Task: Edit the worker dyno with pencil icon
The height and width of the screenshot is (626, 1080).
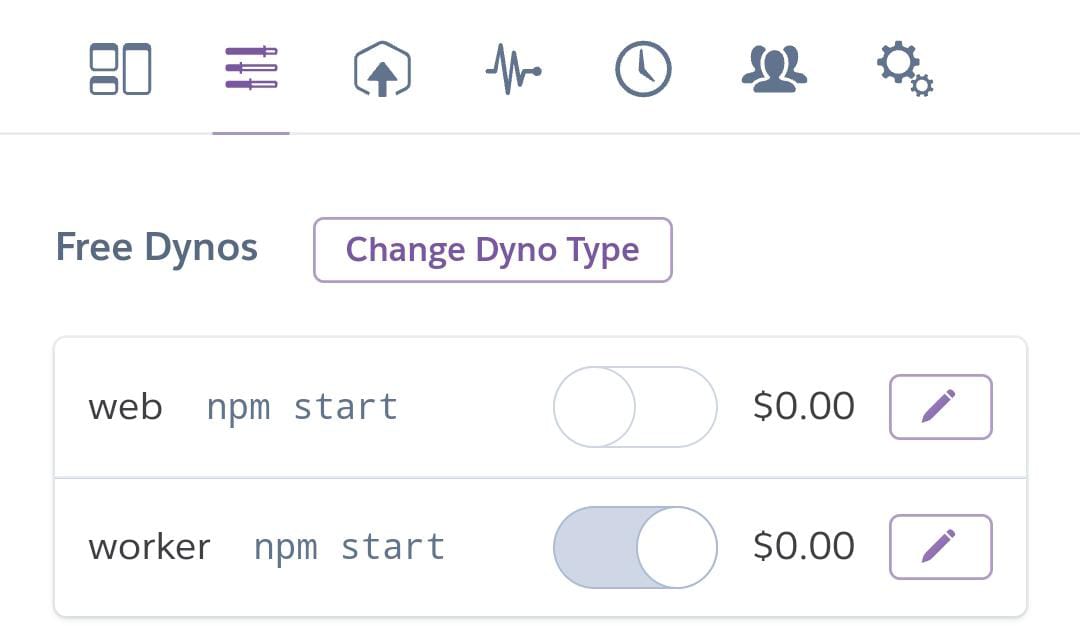Action: [940, 547]
